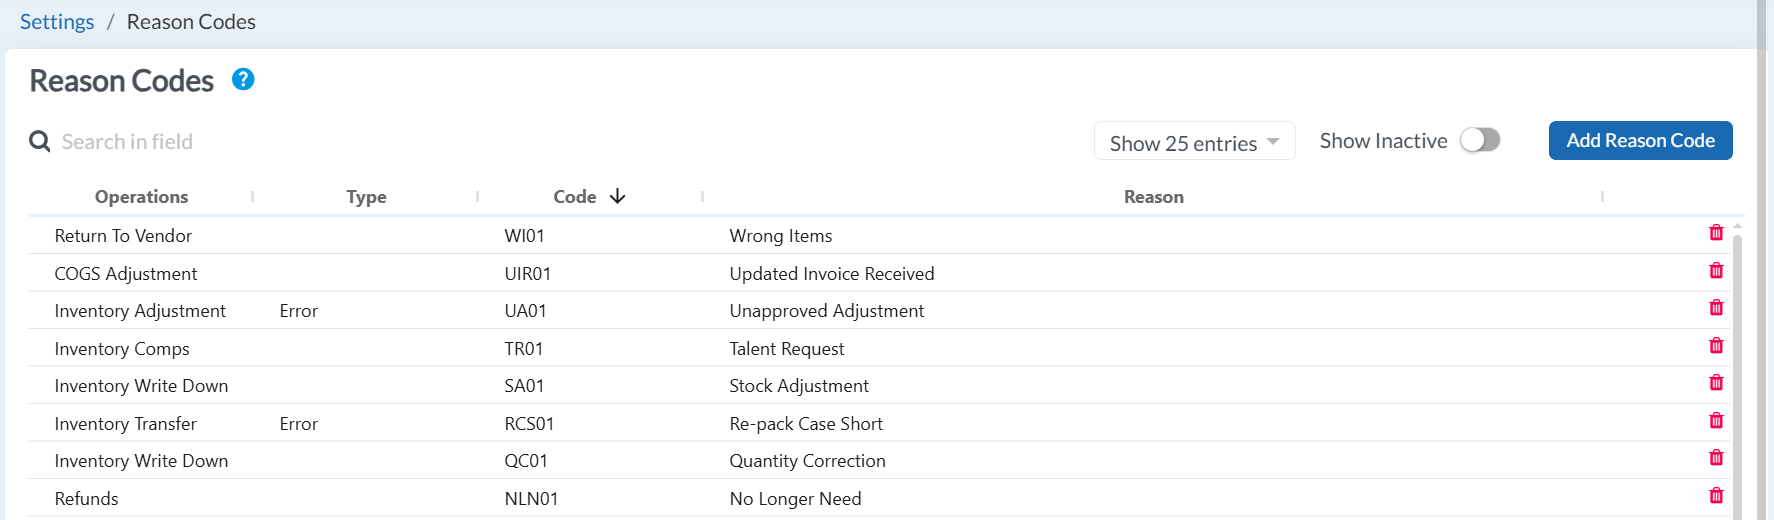Enable the Show Inactive toggle
This screenshot has height=520, width=1774.
click(1480, 140)
